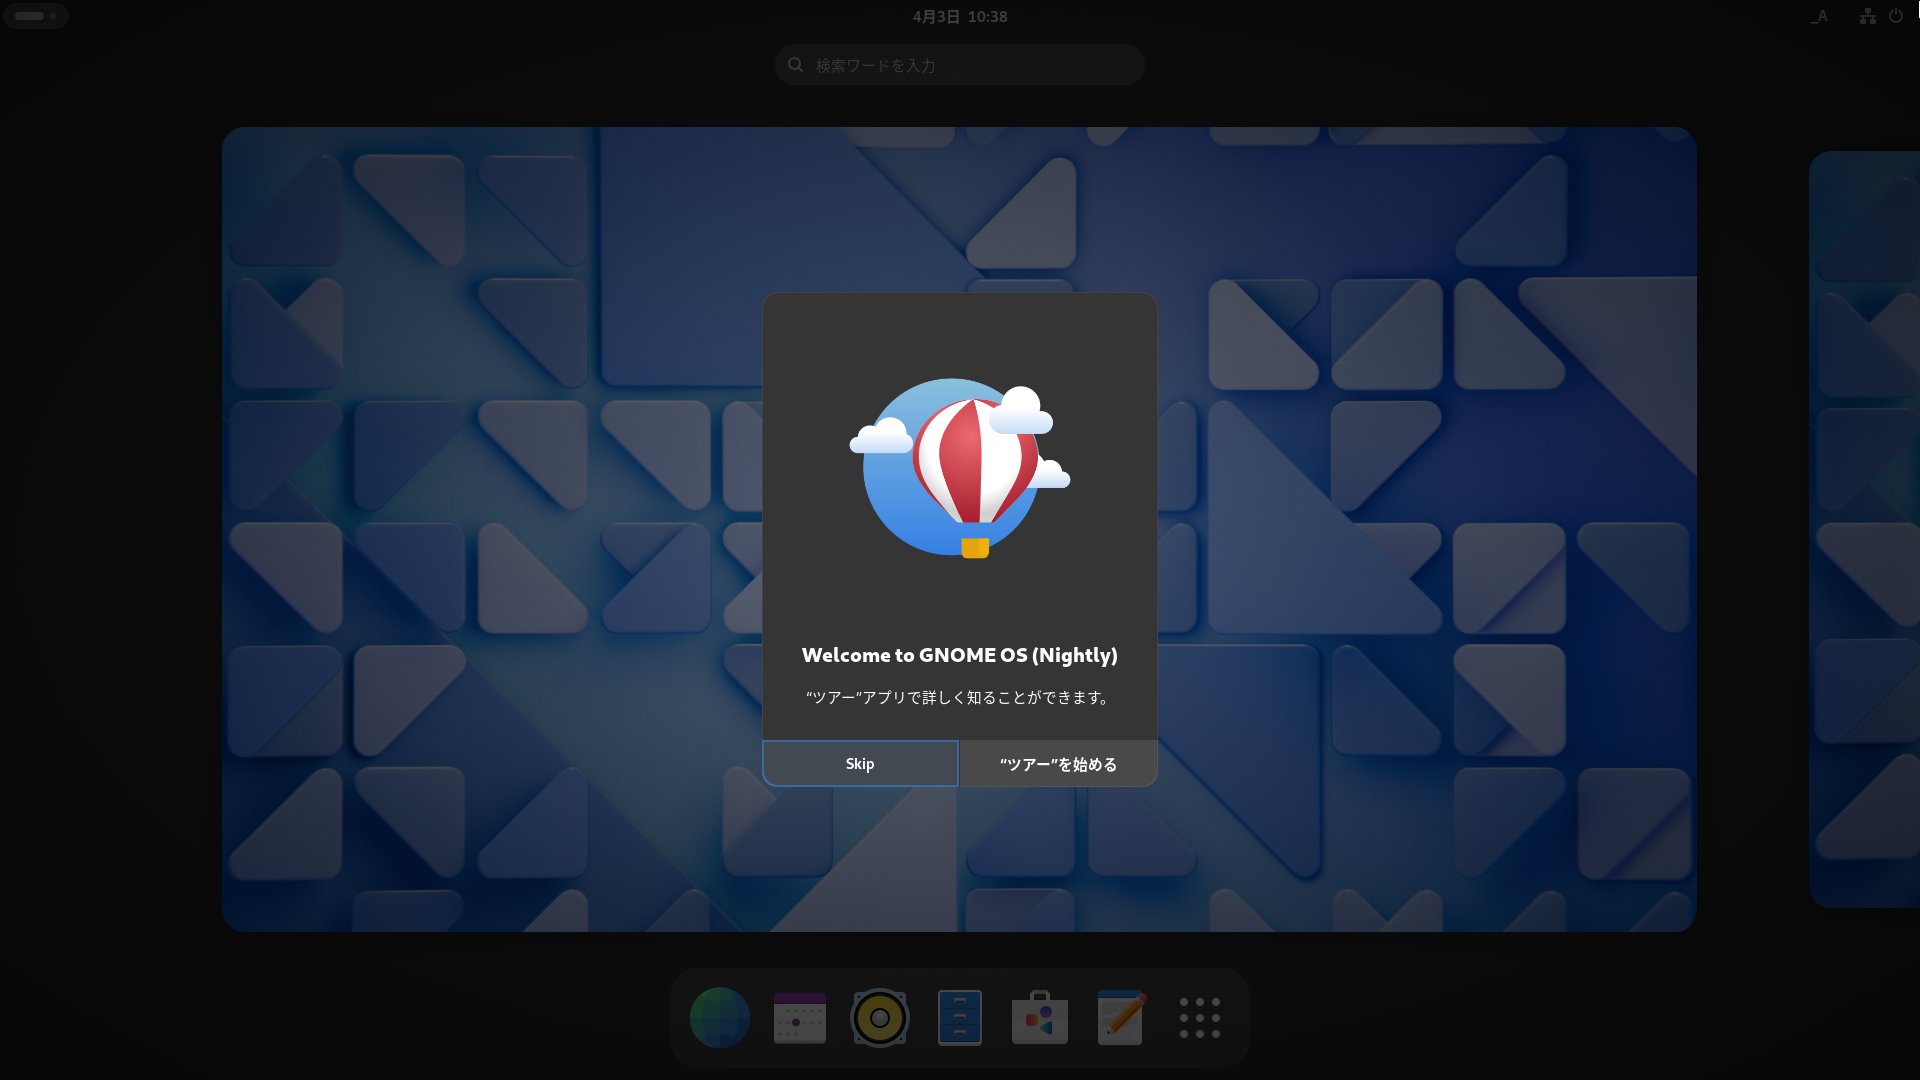
Task: Open the Files cabinet icon
Action: (960, 1018)
